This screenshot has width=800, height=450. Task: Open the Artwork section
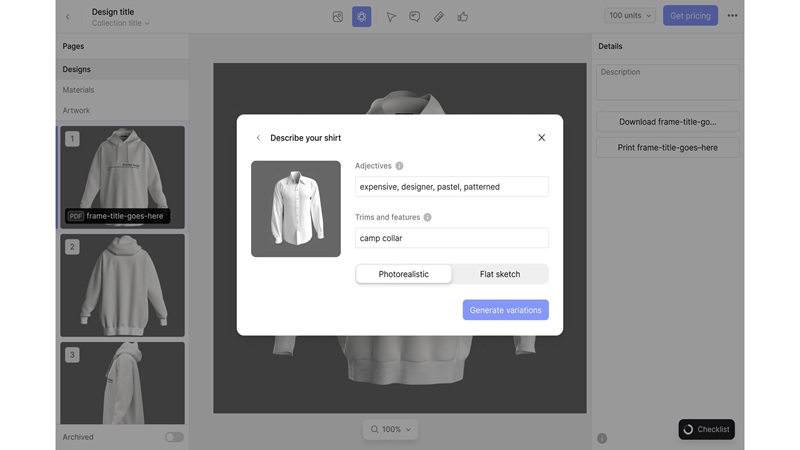76,111
